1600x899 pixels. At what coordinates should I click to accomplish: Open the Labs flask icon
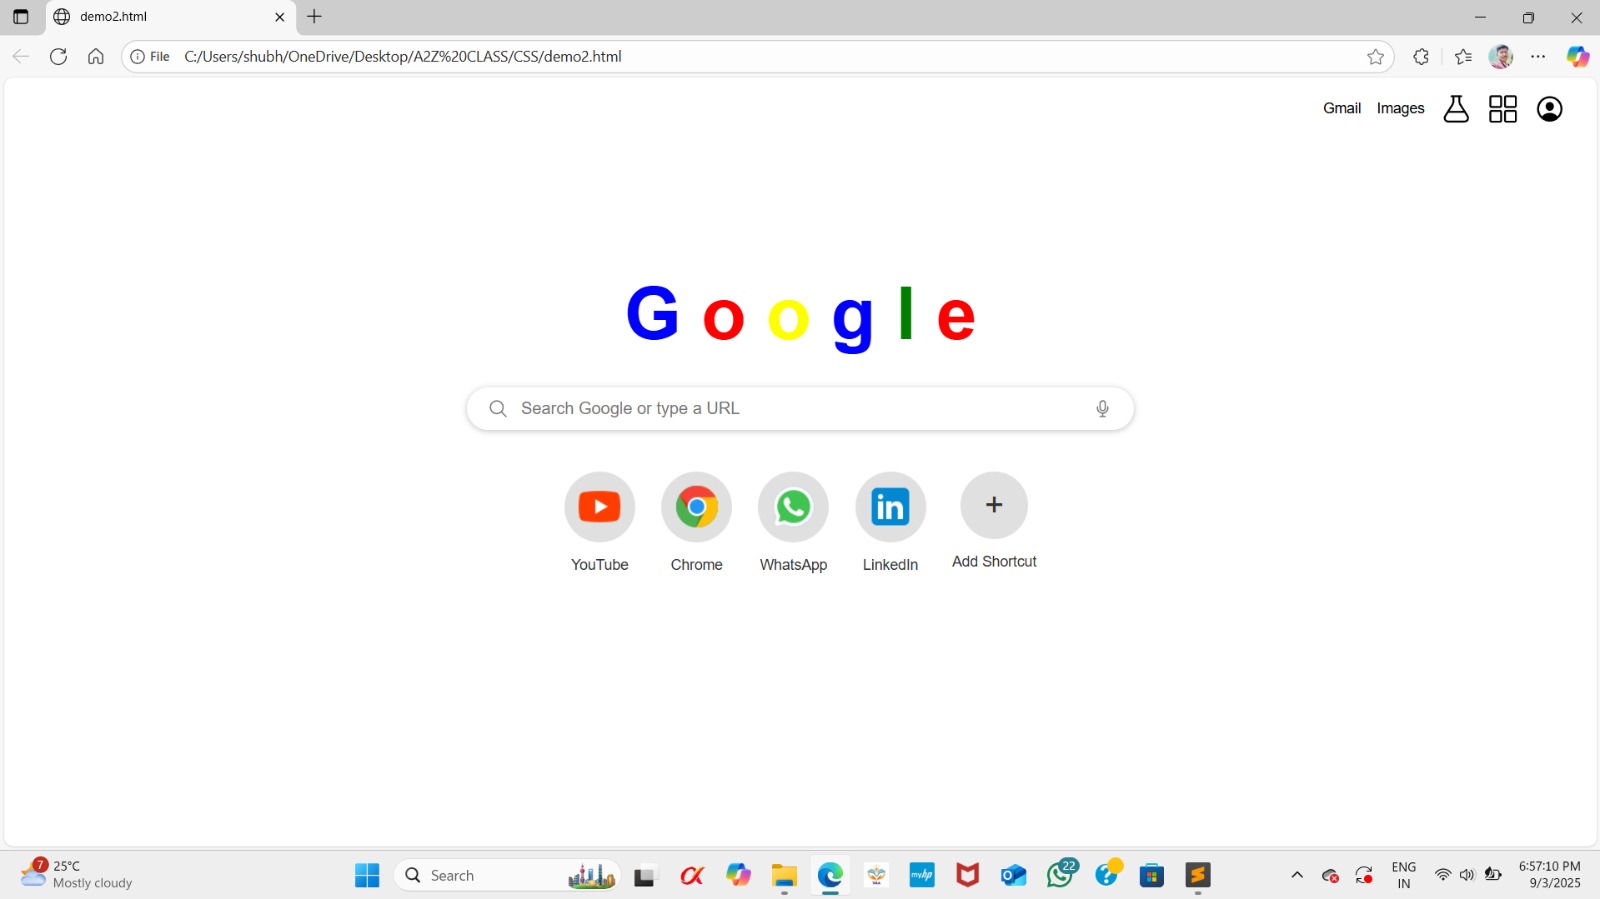coord(1456,109)
